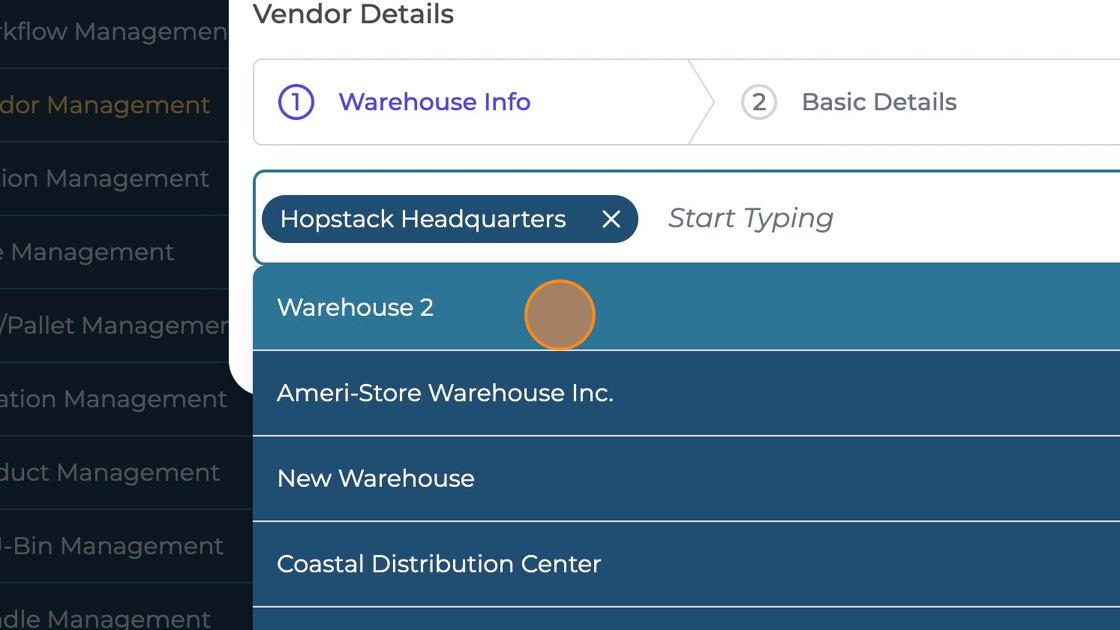This screenshot has width=1120, height=630.
Task: Click sidebar item directly above Product Management
Action: [114, 399]
